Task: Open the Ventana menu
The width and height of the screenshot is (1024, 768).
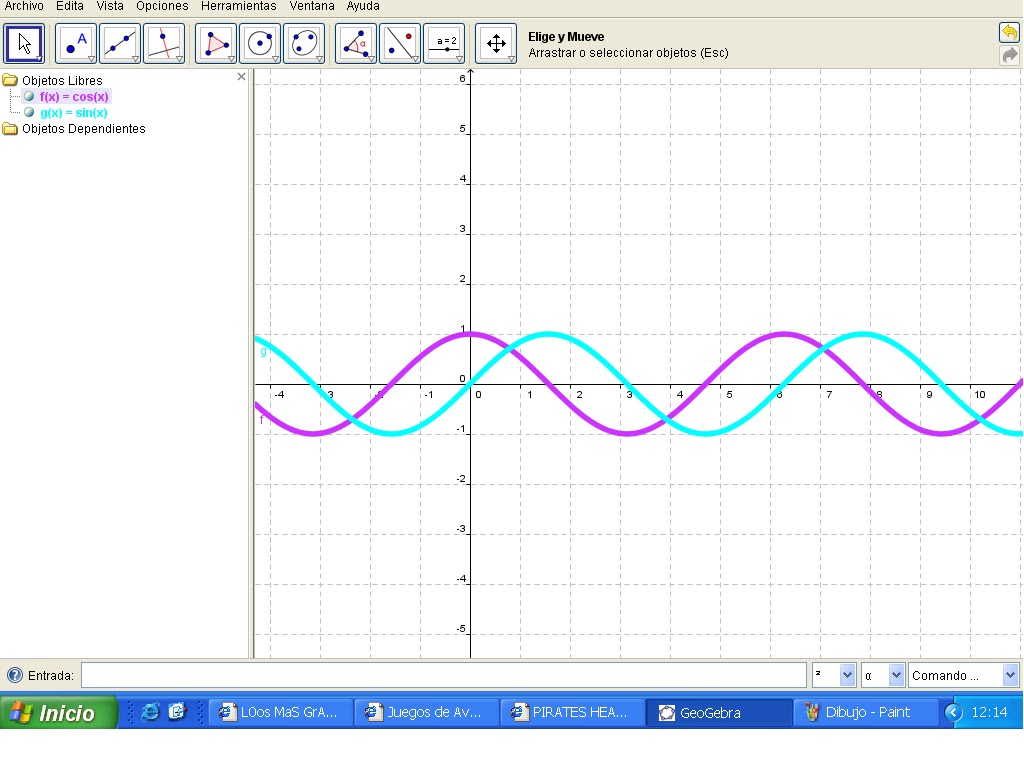Action: (312, 7)
